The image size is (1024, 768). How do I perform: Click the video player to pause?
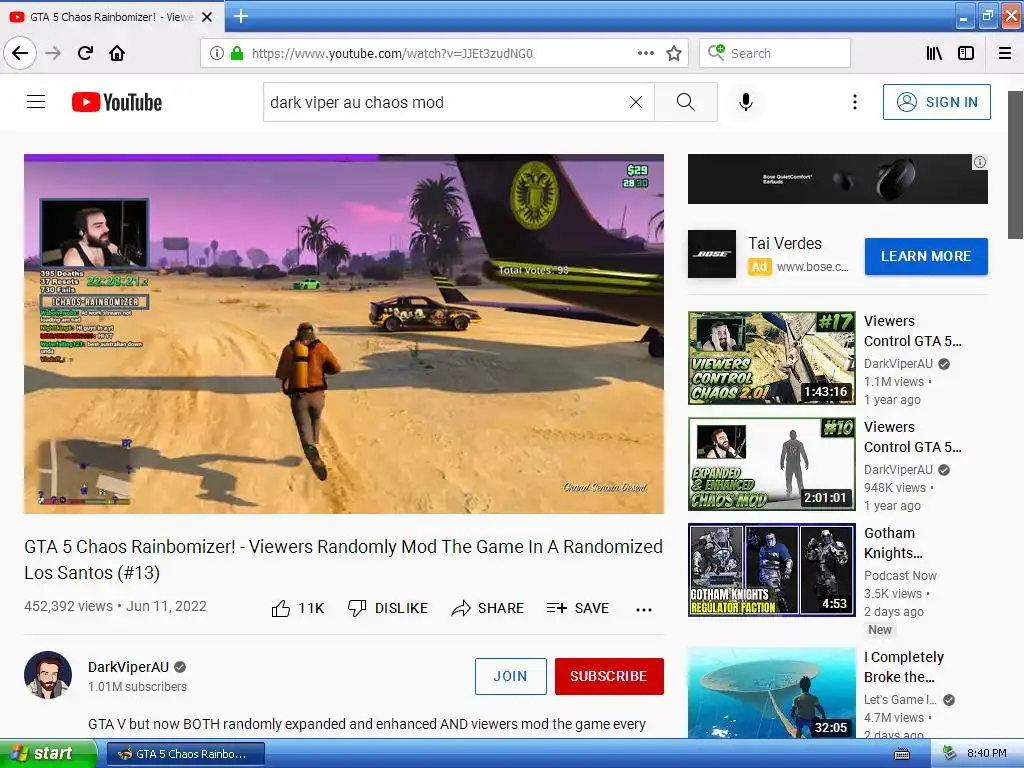(x=344, y=334)
